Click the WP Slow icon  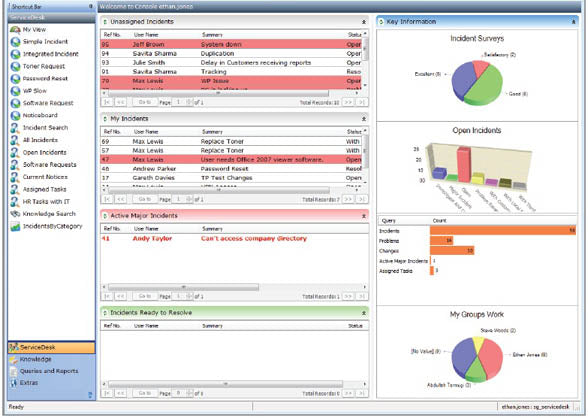15,91
